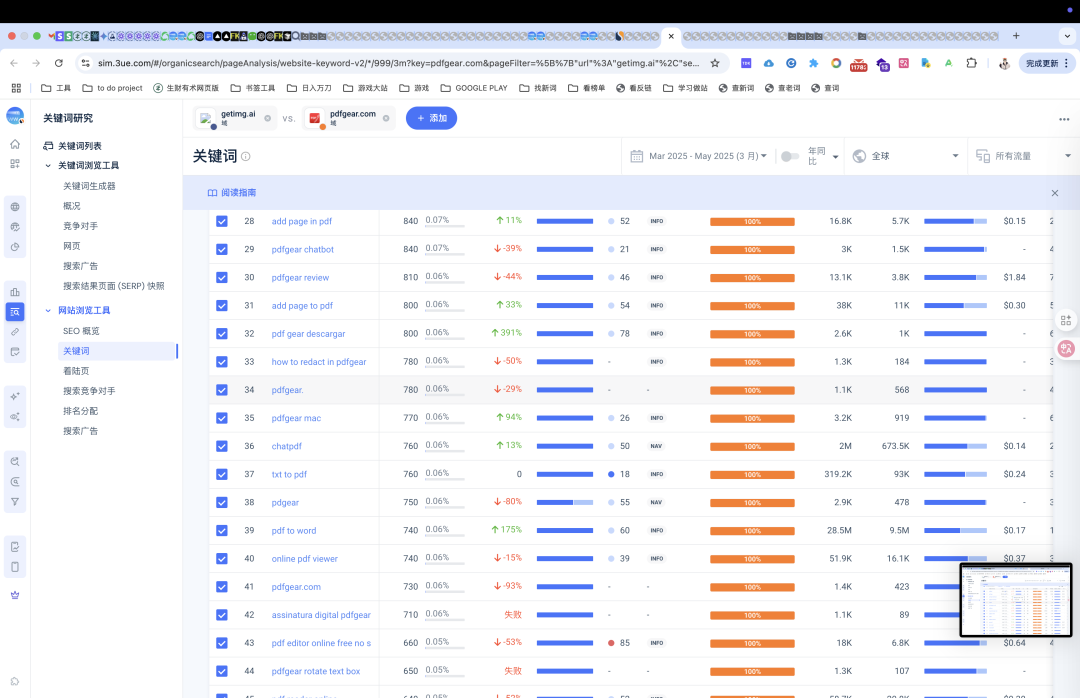The height and width of the screenshot is (698, 1080).
Task: Uncheck the 'txt to pdf' row
Action: pos(222,474)
